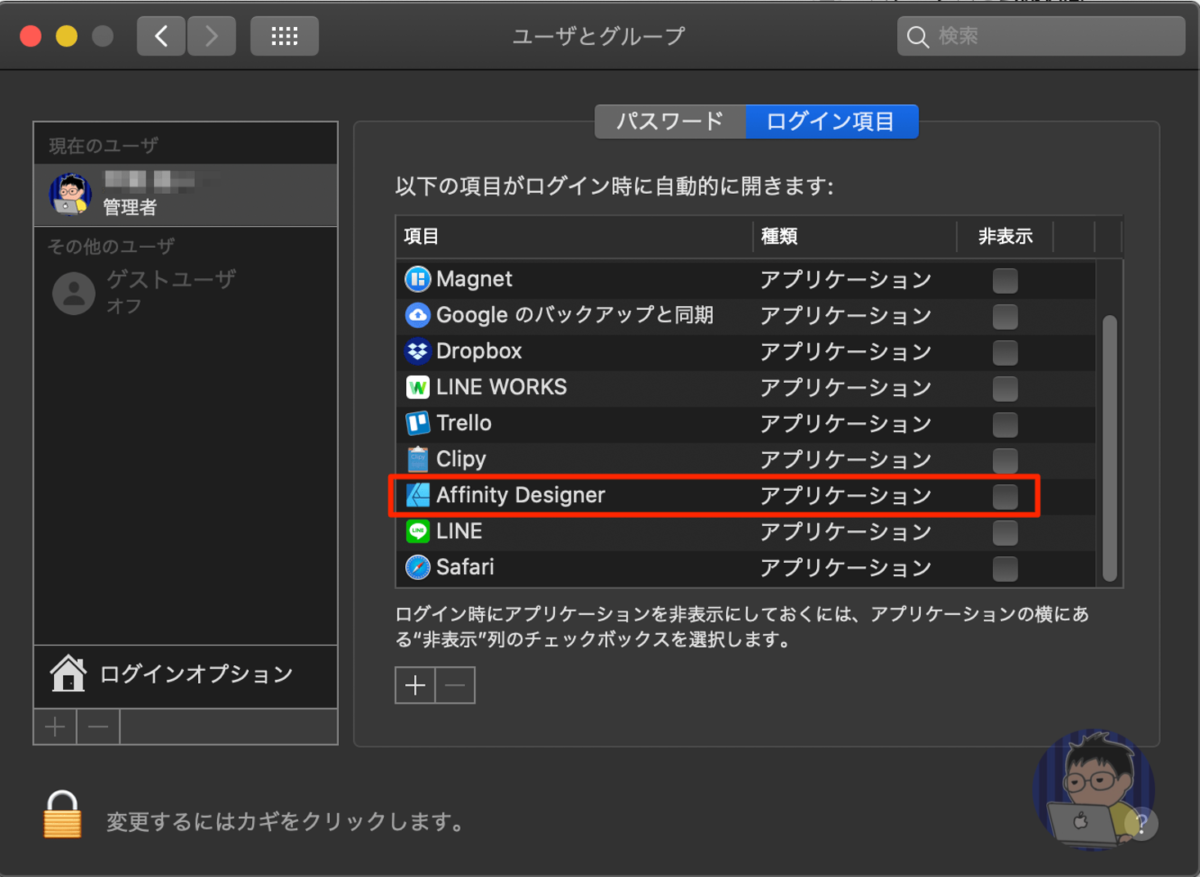Viewport: 1200px width, 877px height.
Task: Sort by the 項目 column header
Action: point(574,237)
